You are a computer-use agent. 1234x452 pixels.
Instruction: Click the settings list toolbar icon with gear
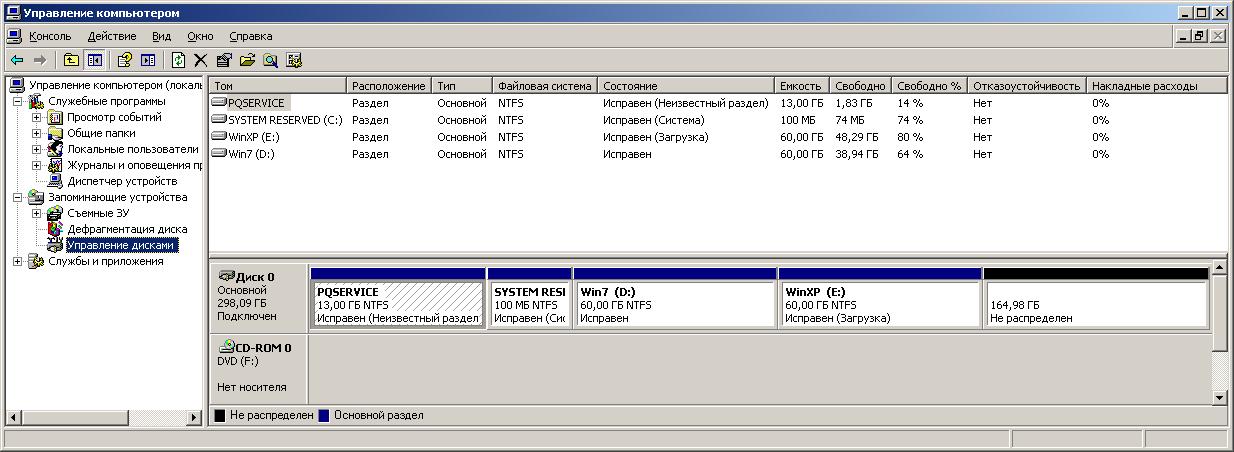tap(294, 60)
